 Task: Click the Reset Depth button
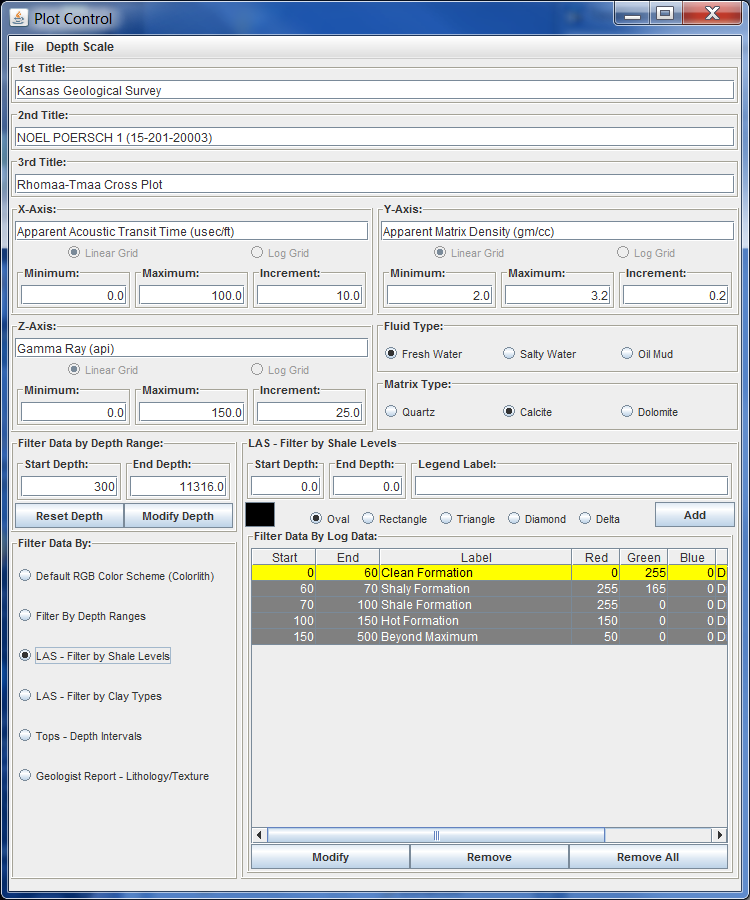point(69,515)
